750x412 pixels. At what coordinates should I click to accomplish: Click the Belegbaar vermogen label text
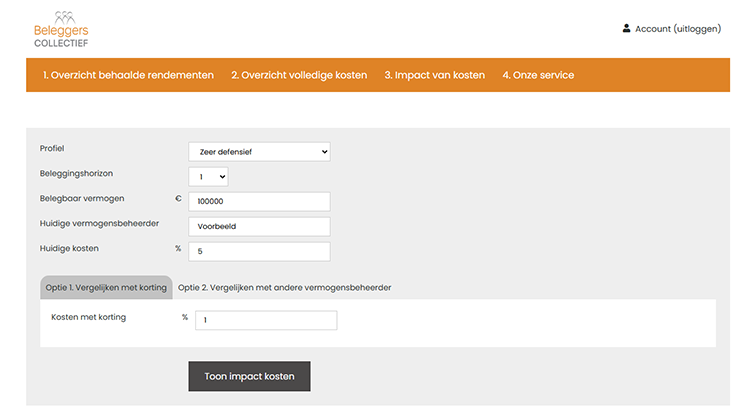(82, 198)
